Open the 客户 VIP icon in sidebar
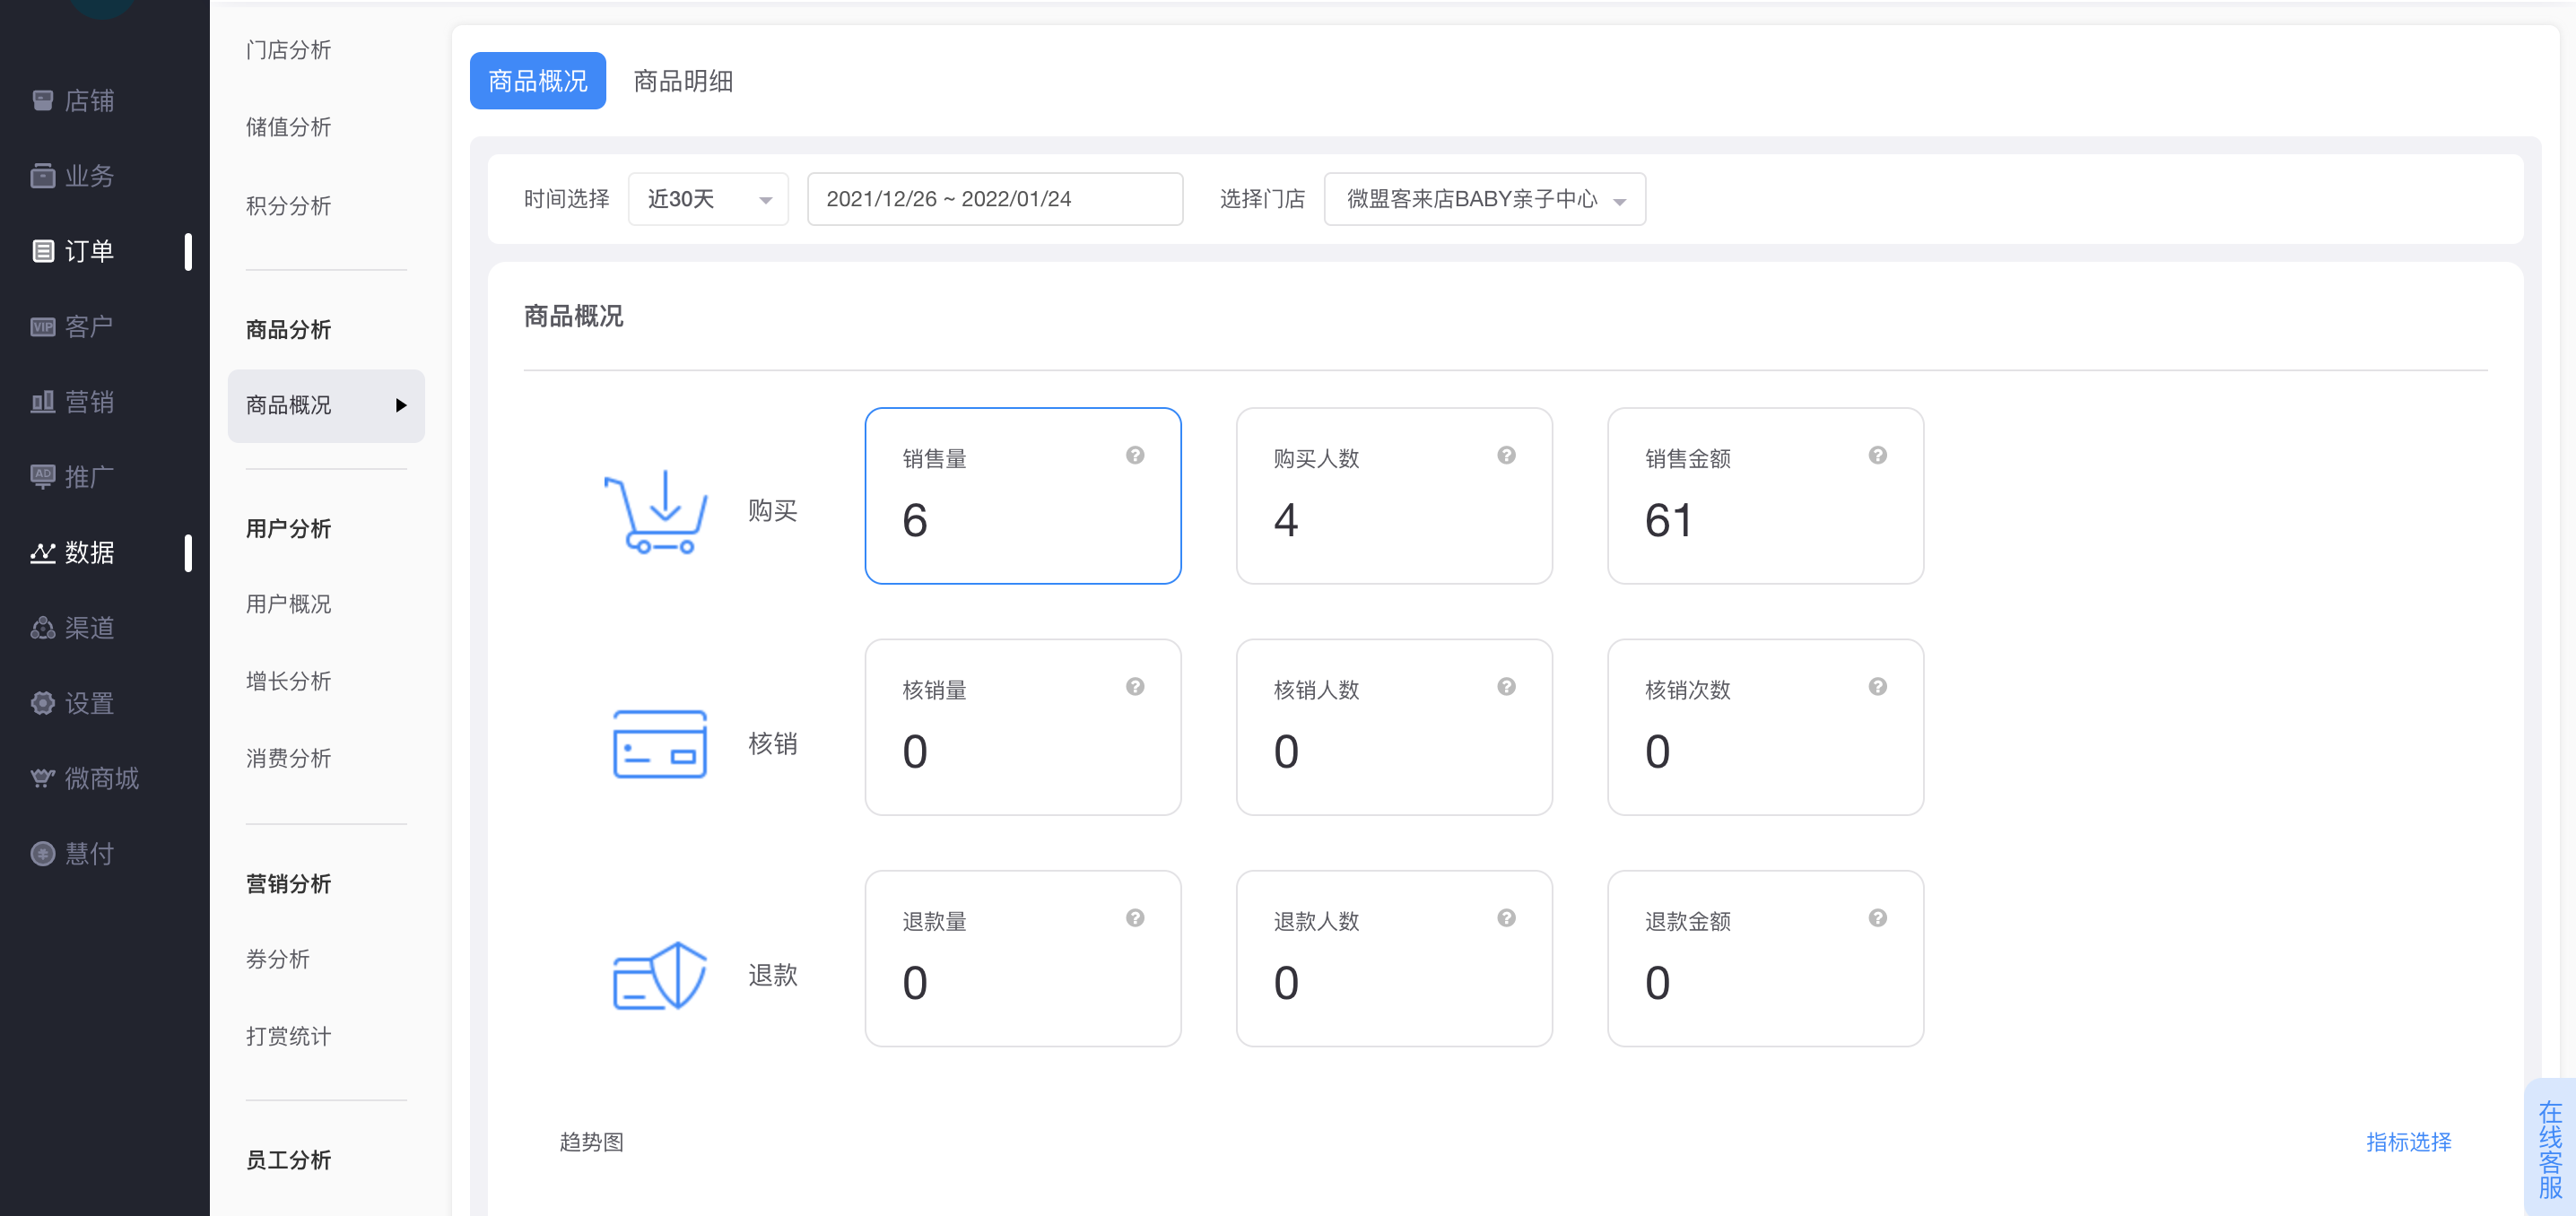2576x1216 pixels. point(42,326)
